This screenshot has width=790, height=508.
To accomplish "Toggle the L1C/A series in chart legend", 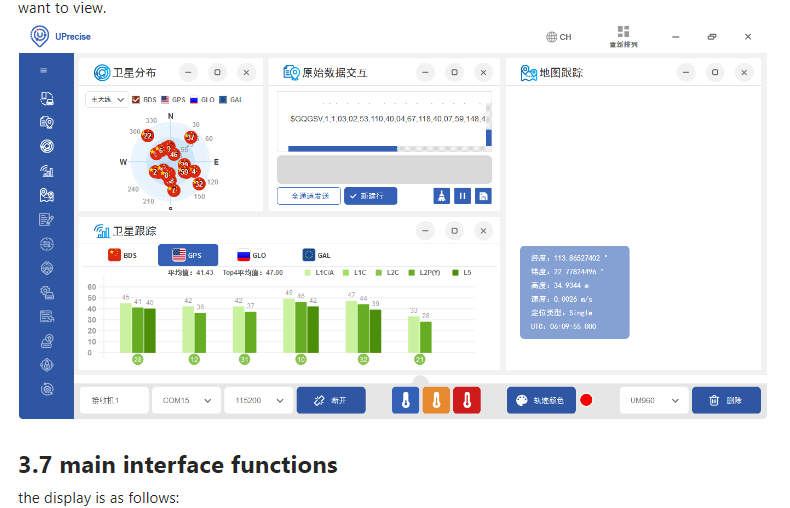I will click(x=319, y=273).
